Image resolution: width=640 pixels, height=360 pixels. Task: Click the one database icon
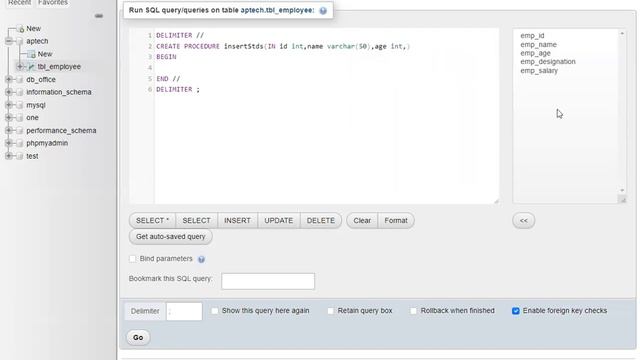pos(20,118)
